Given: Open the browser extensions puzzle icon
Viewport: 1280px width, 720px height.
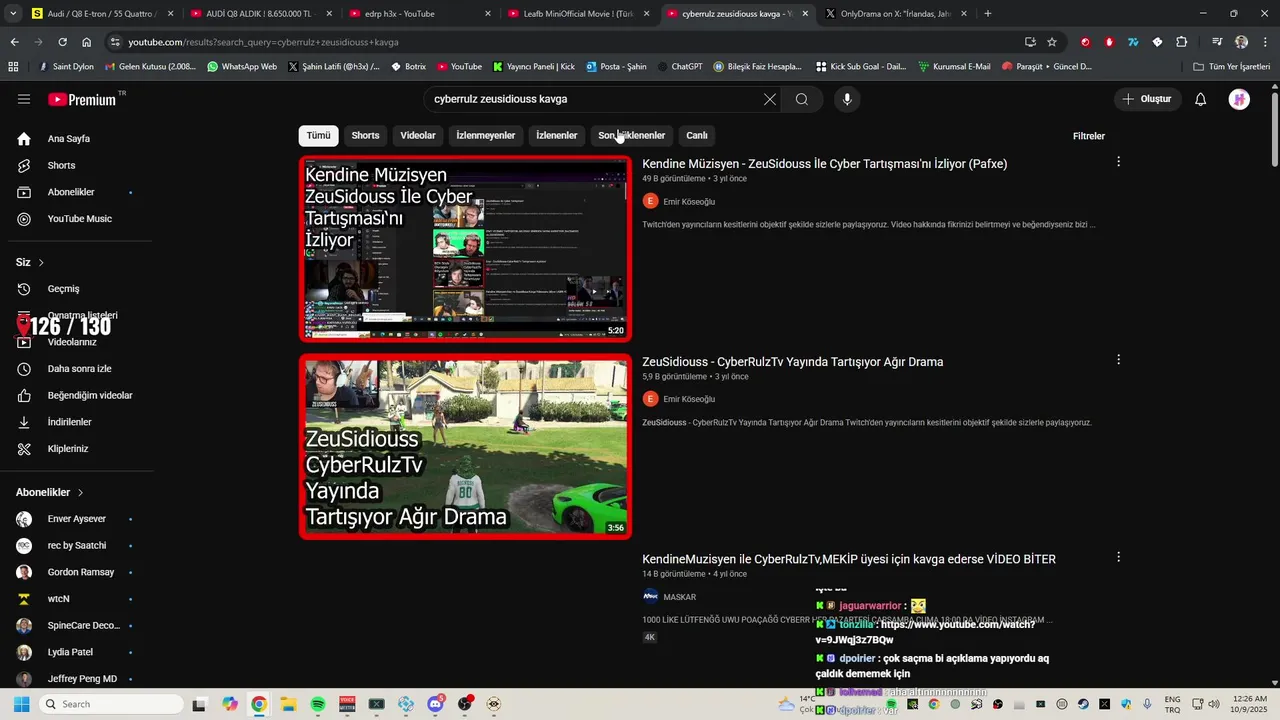Looking at the screenshot, I should coord(1182,42).
